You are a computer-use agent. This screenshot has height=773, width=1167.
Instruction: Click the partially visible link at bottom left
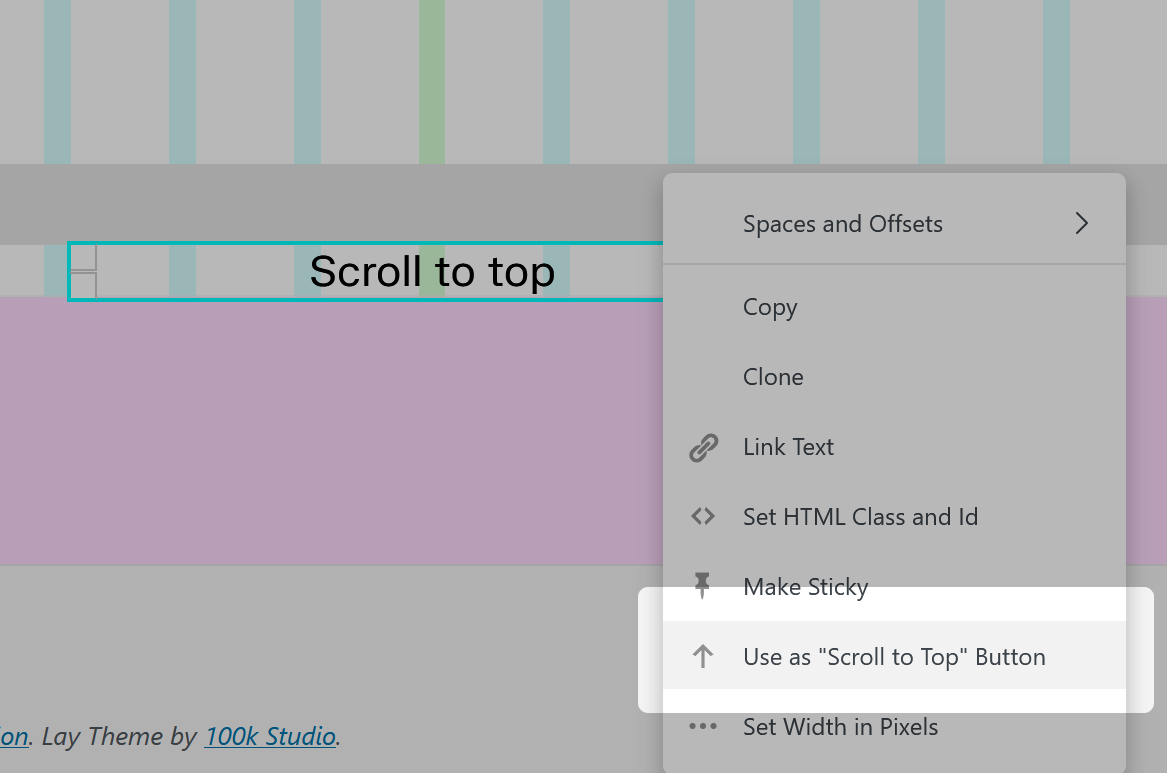pyautogui.click(x=13, y=738)
